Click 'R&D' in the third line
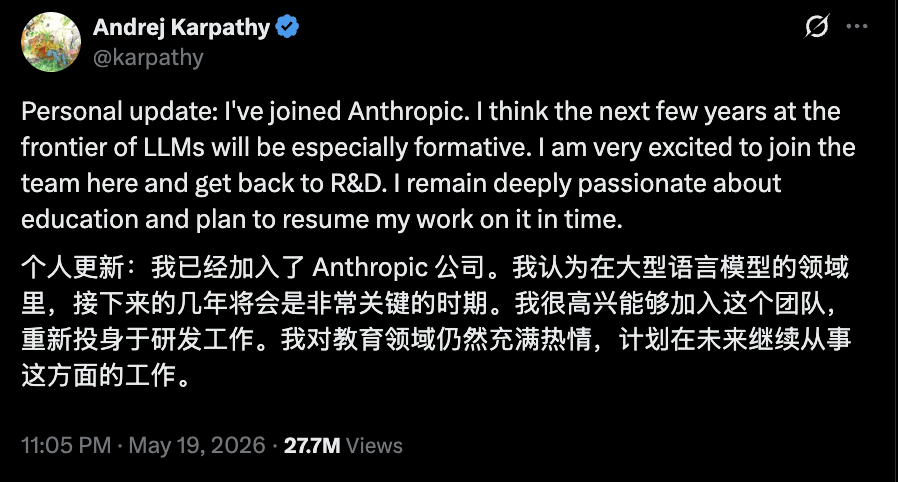This screenshot has width=898, height=482. click(356, 184)
